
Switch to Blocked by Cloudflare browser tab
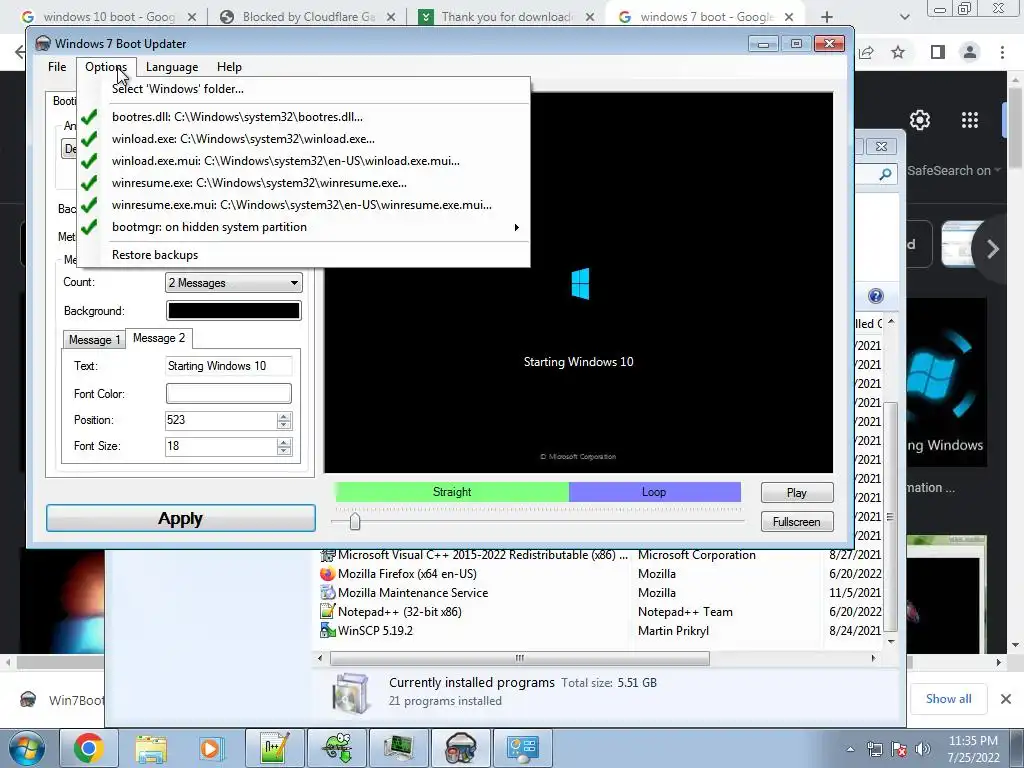308,17
